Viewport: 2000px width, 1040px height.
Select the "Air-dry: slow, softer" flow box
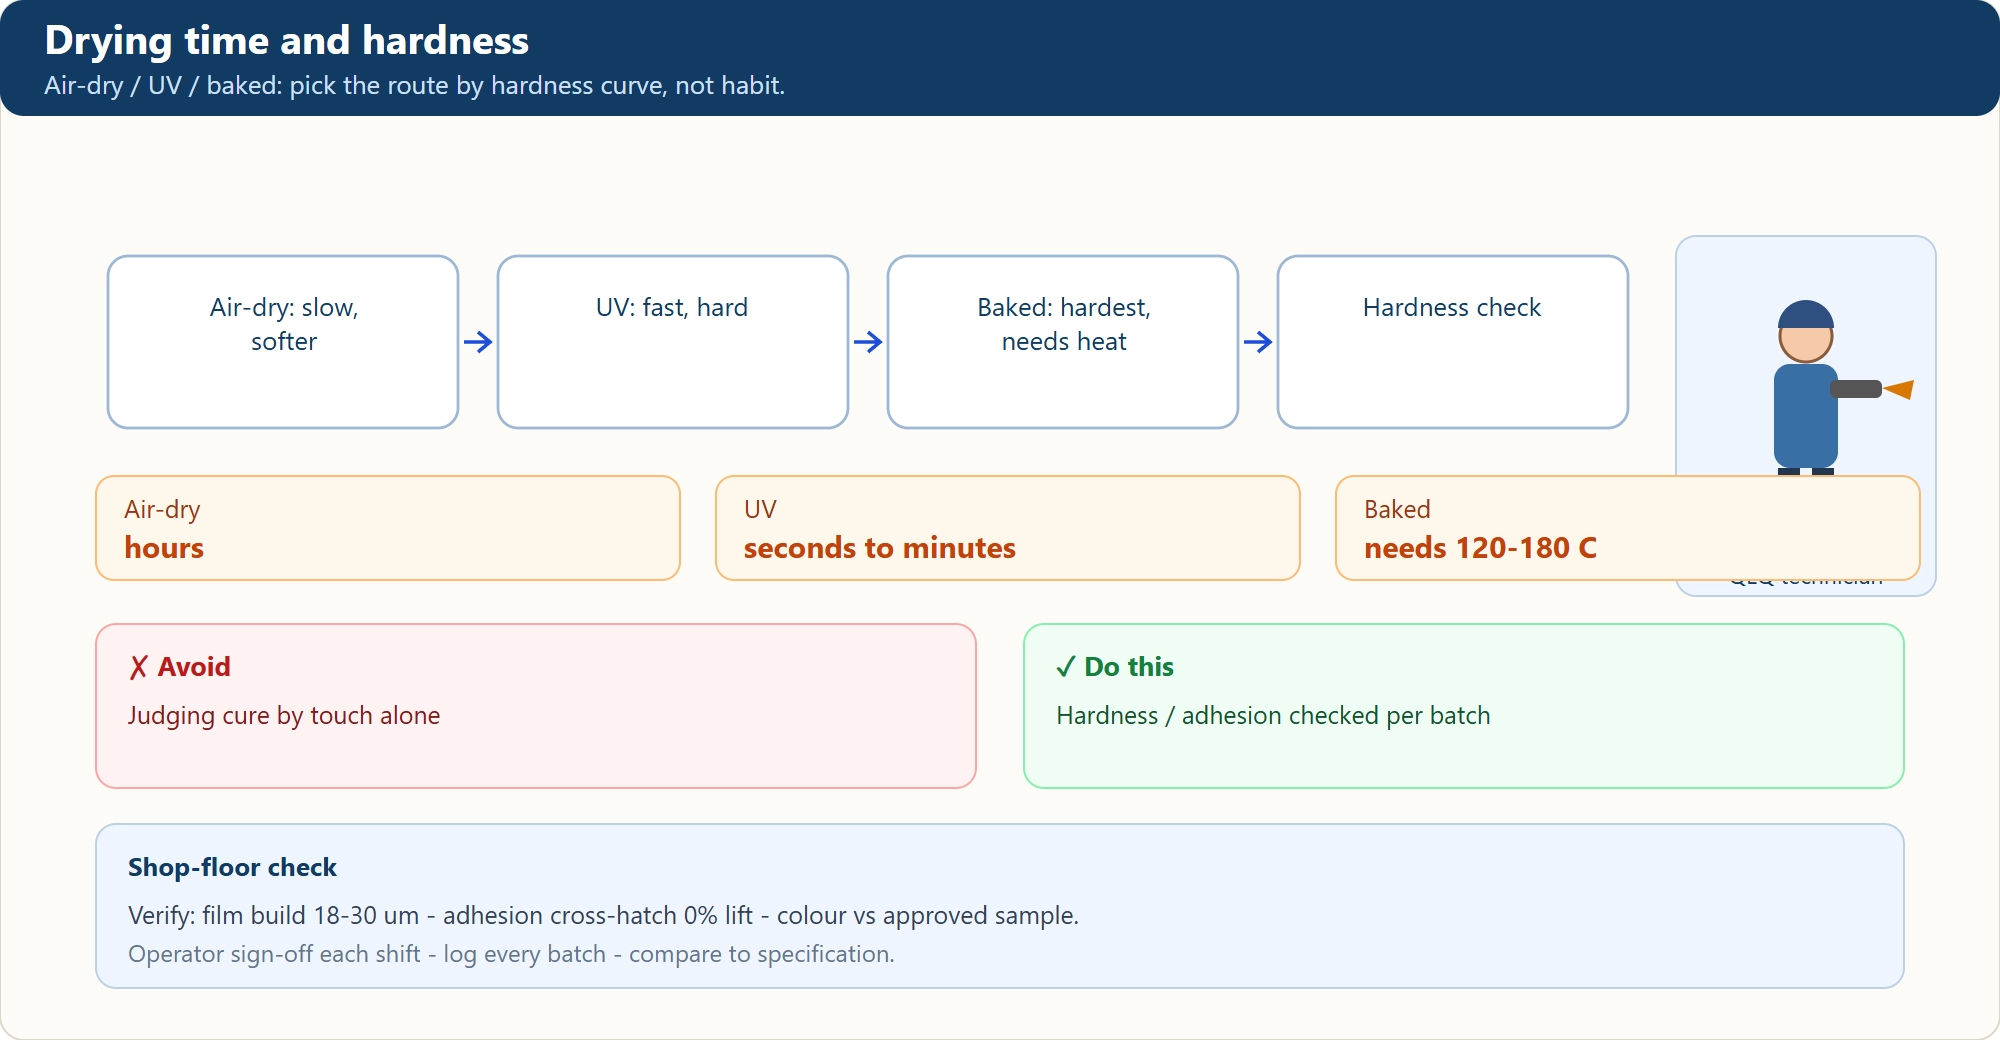pyautogui.click(x=283, y=342)
